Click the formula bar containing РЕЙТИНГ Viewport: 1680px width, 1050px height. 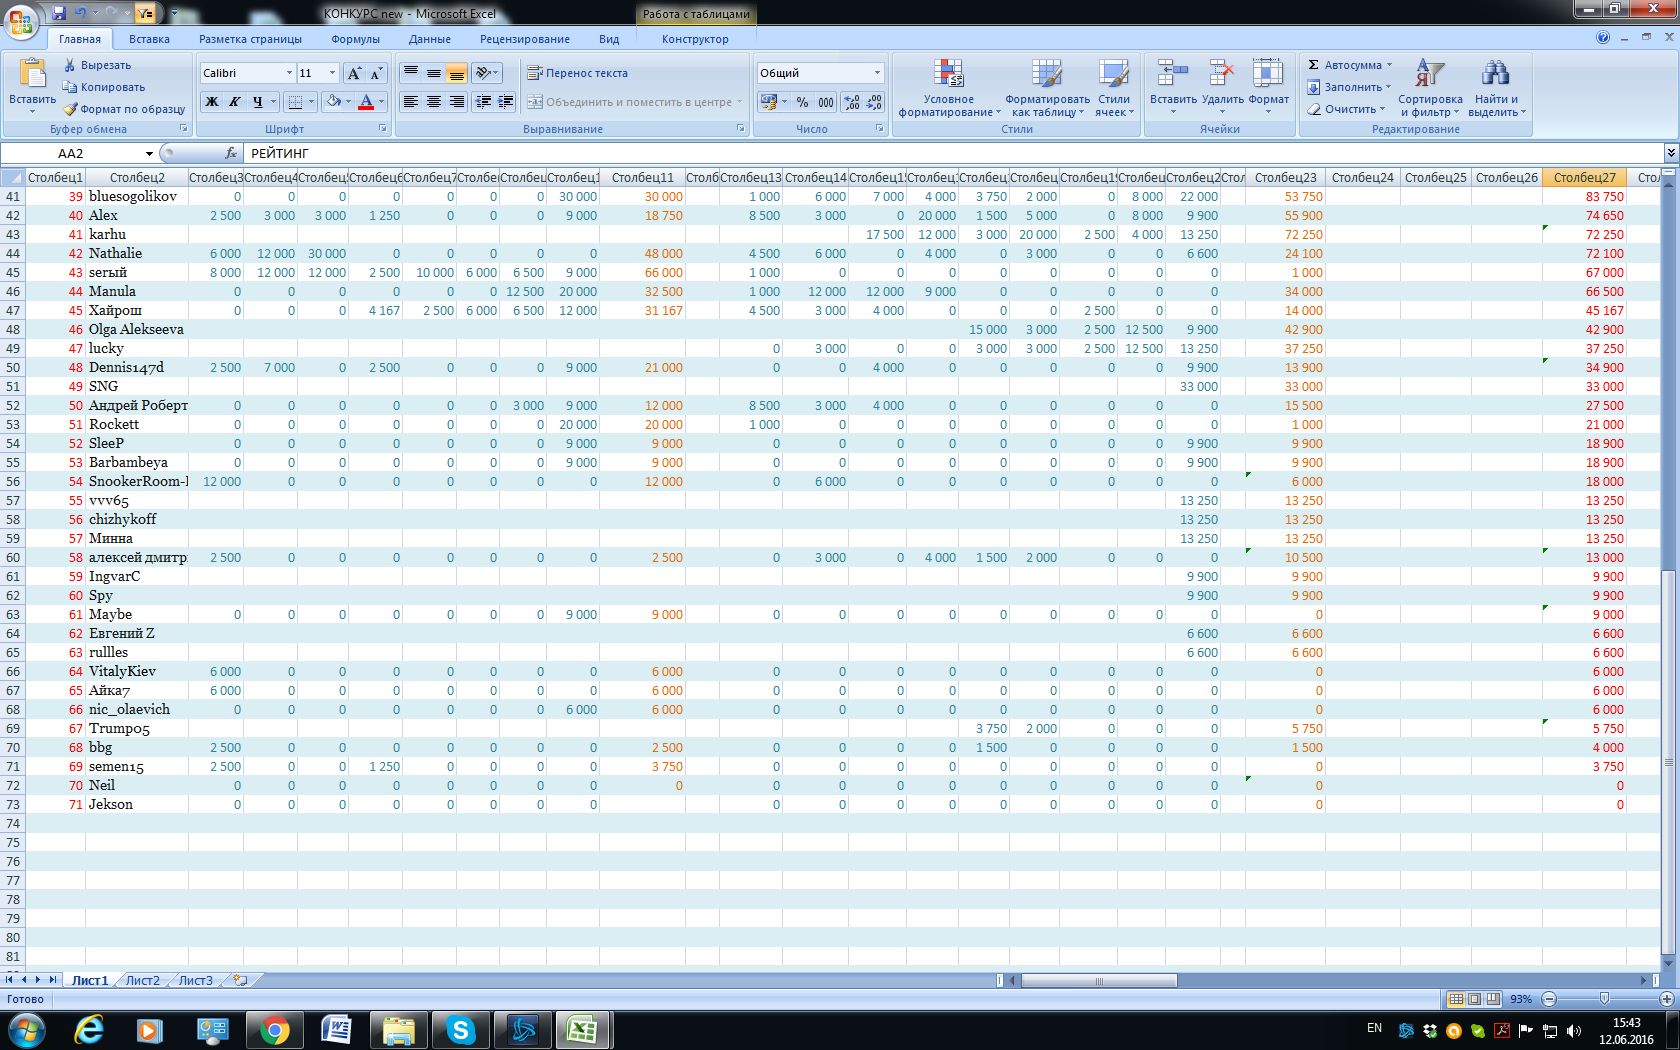[900, 153]
